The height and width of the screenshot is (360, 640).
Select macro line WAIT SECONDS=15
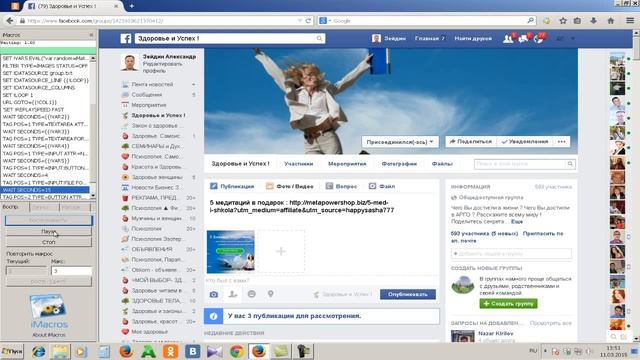coord(45,190)
